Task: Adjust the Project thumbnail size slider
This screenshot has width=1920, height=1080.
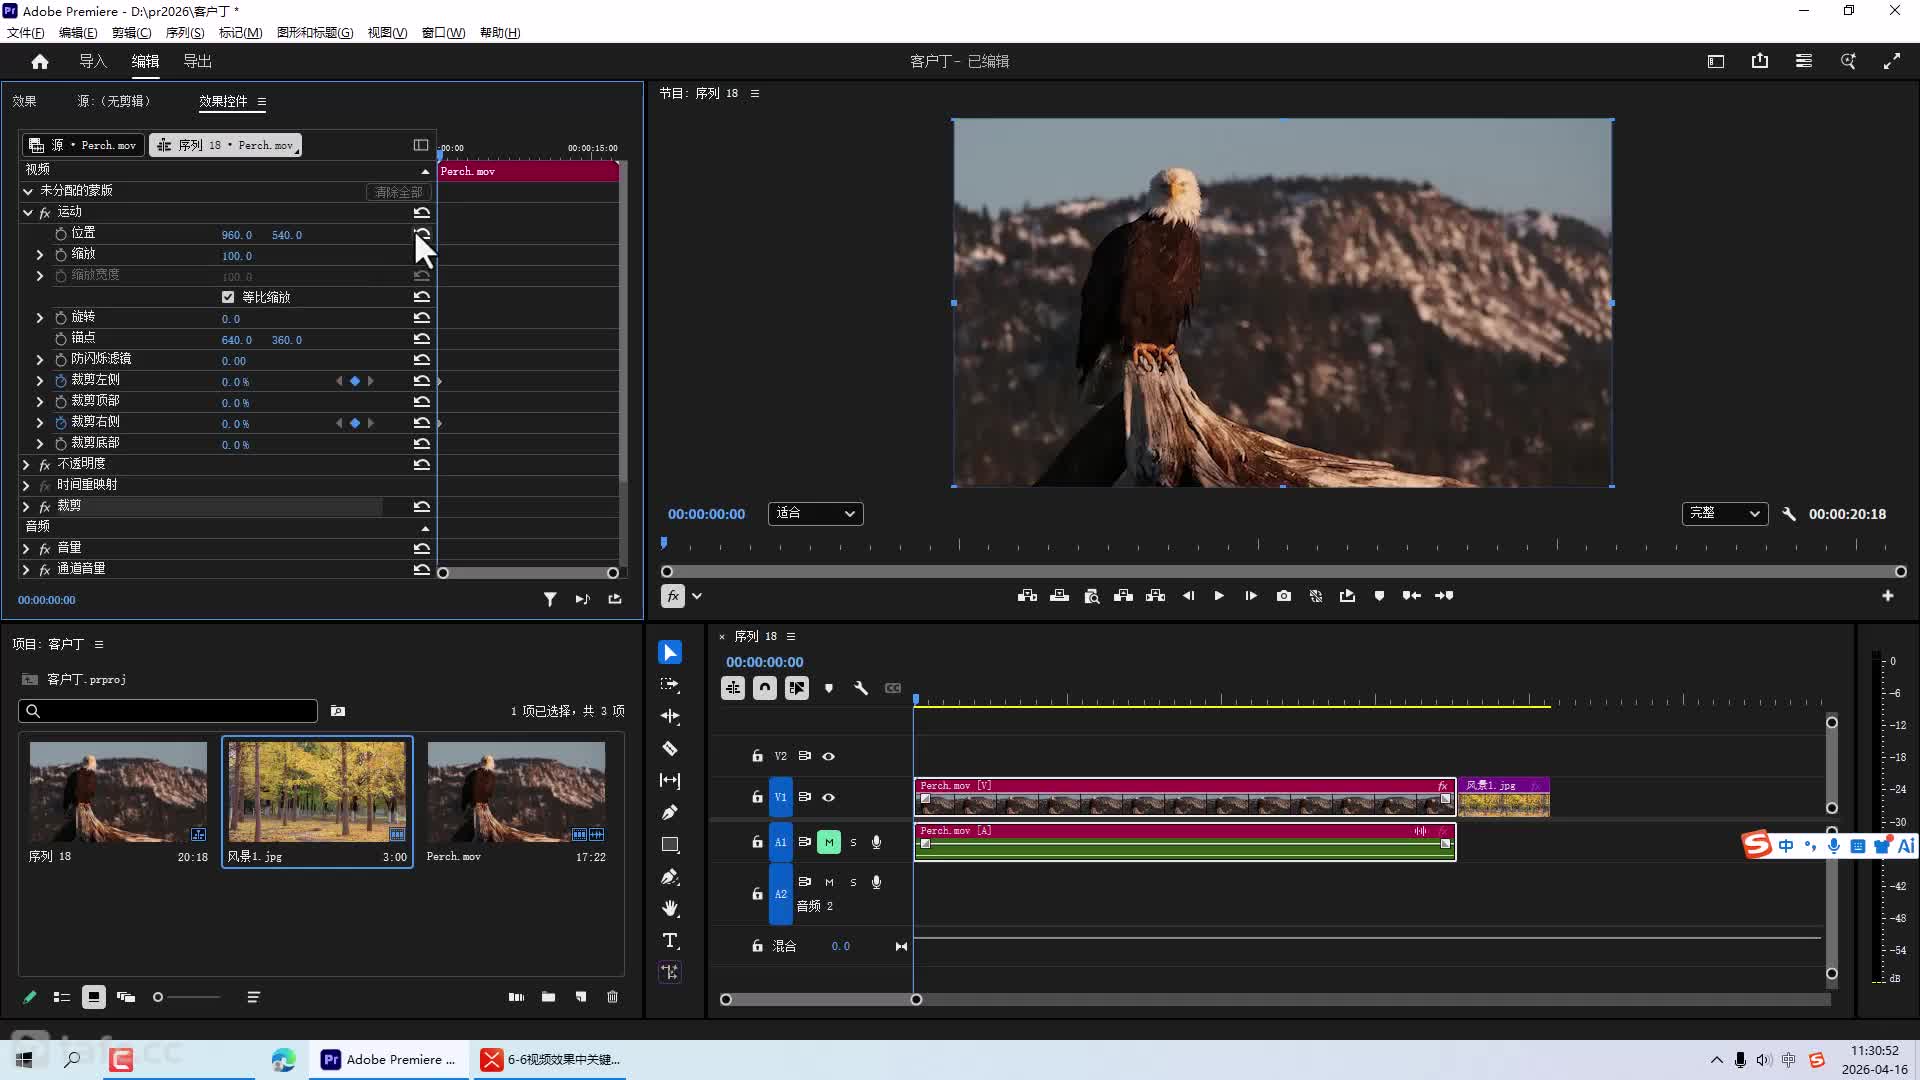Action: 186,997
